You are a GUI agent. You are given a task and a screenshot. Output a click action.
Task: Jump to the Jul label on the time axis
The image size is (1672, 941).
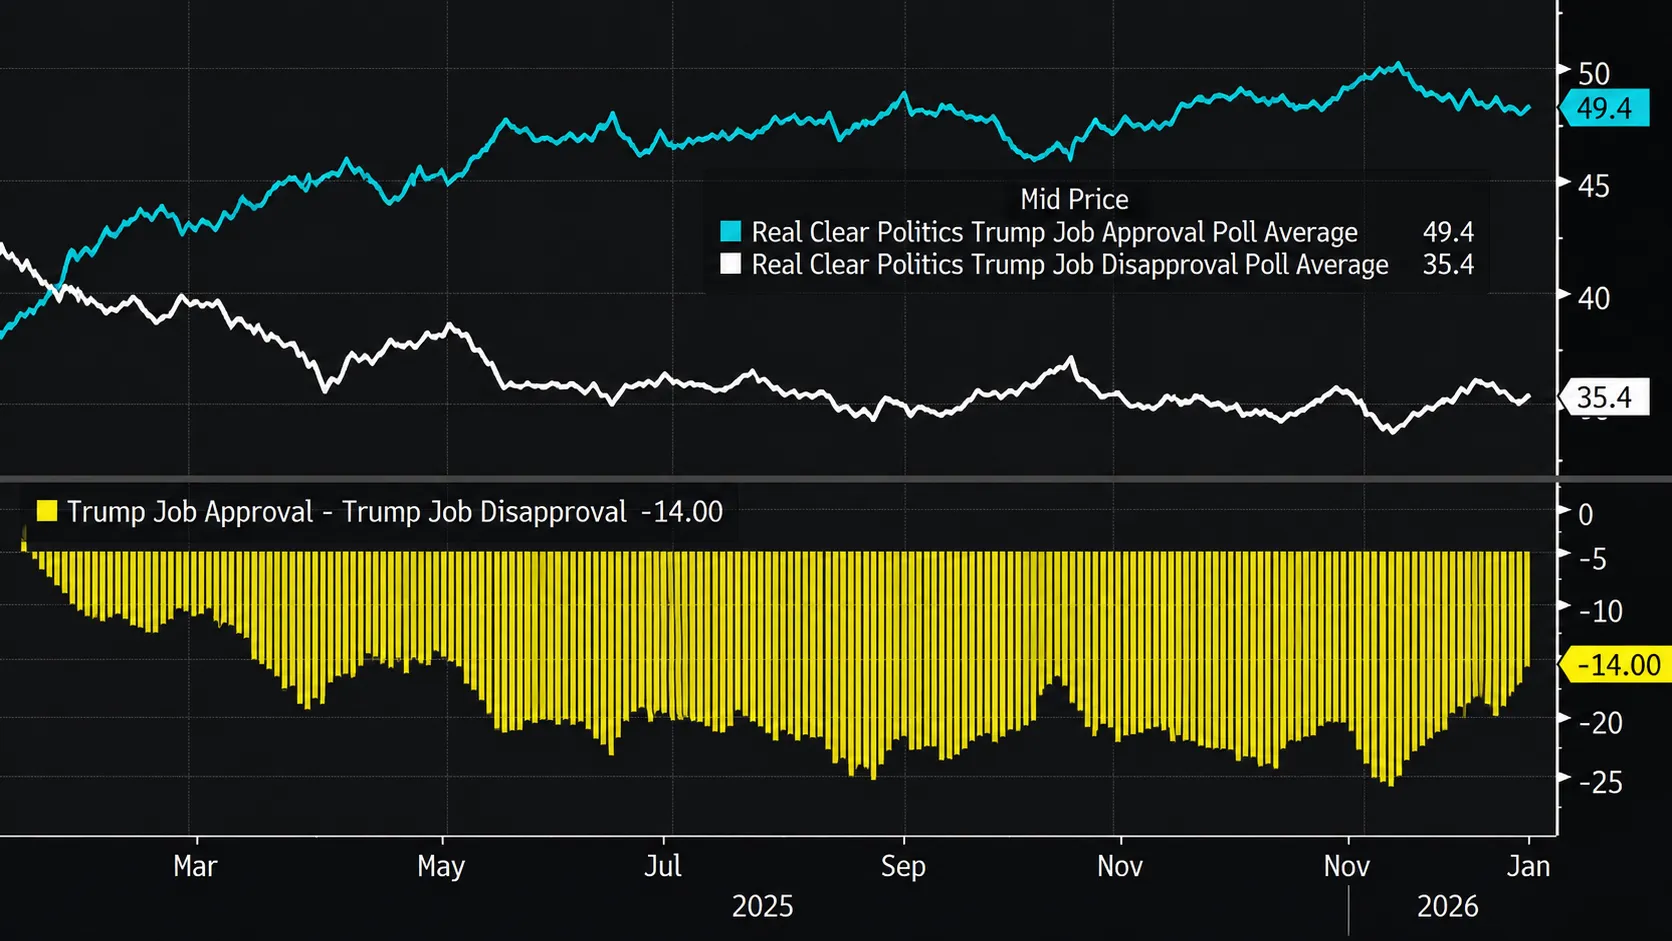tap(662, 866)
